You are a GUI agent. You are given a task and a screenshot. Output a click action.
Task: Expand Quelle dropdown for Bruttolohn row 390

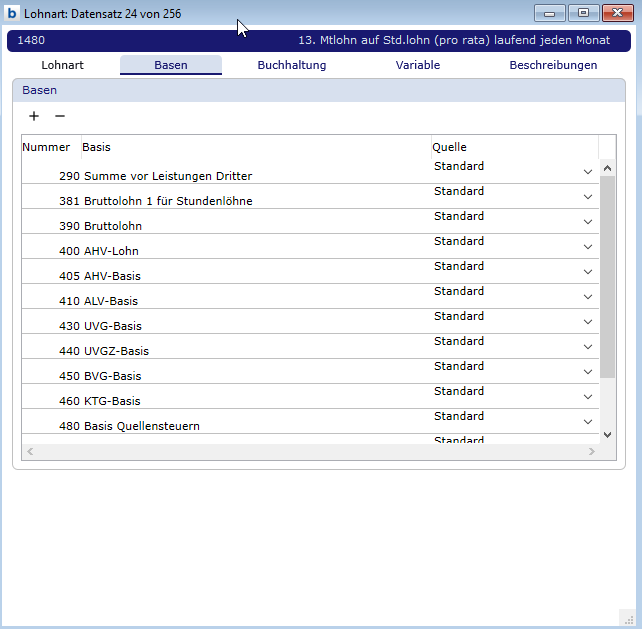[x=588, y=222]
